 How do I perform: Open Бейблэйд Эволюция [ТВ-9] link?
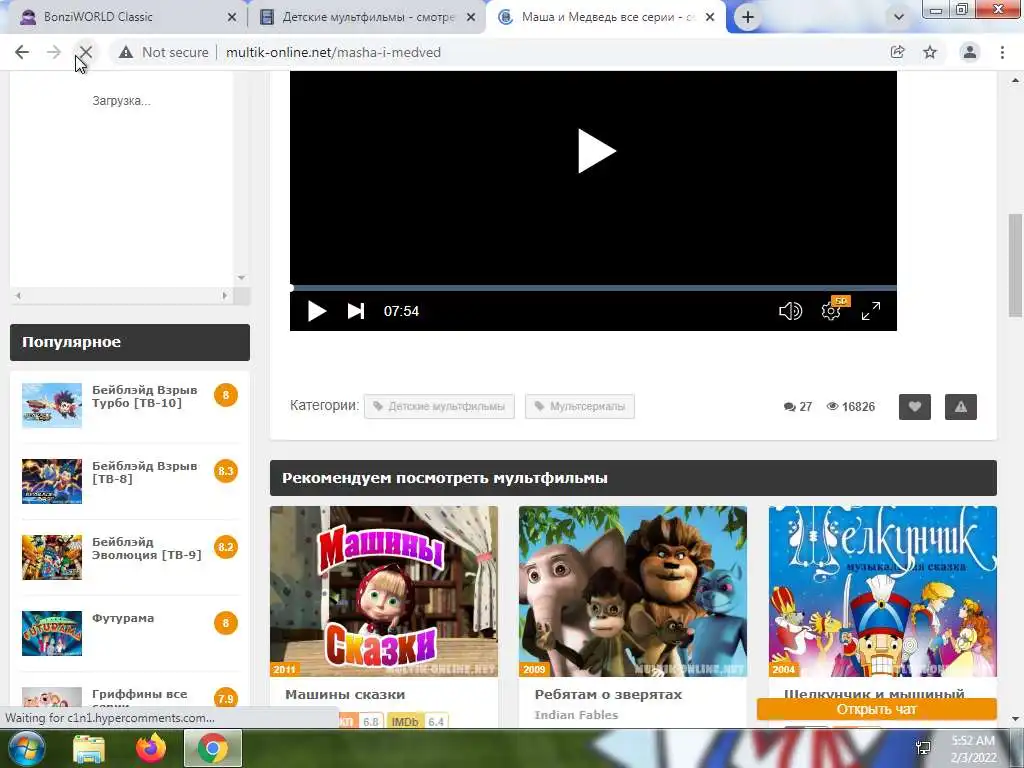(x=146, y=548)
